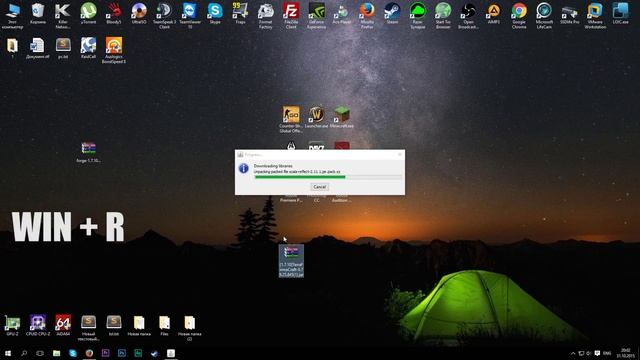
Task: Select the AIMP3 desktop shortcut
Action: point(493,13)
